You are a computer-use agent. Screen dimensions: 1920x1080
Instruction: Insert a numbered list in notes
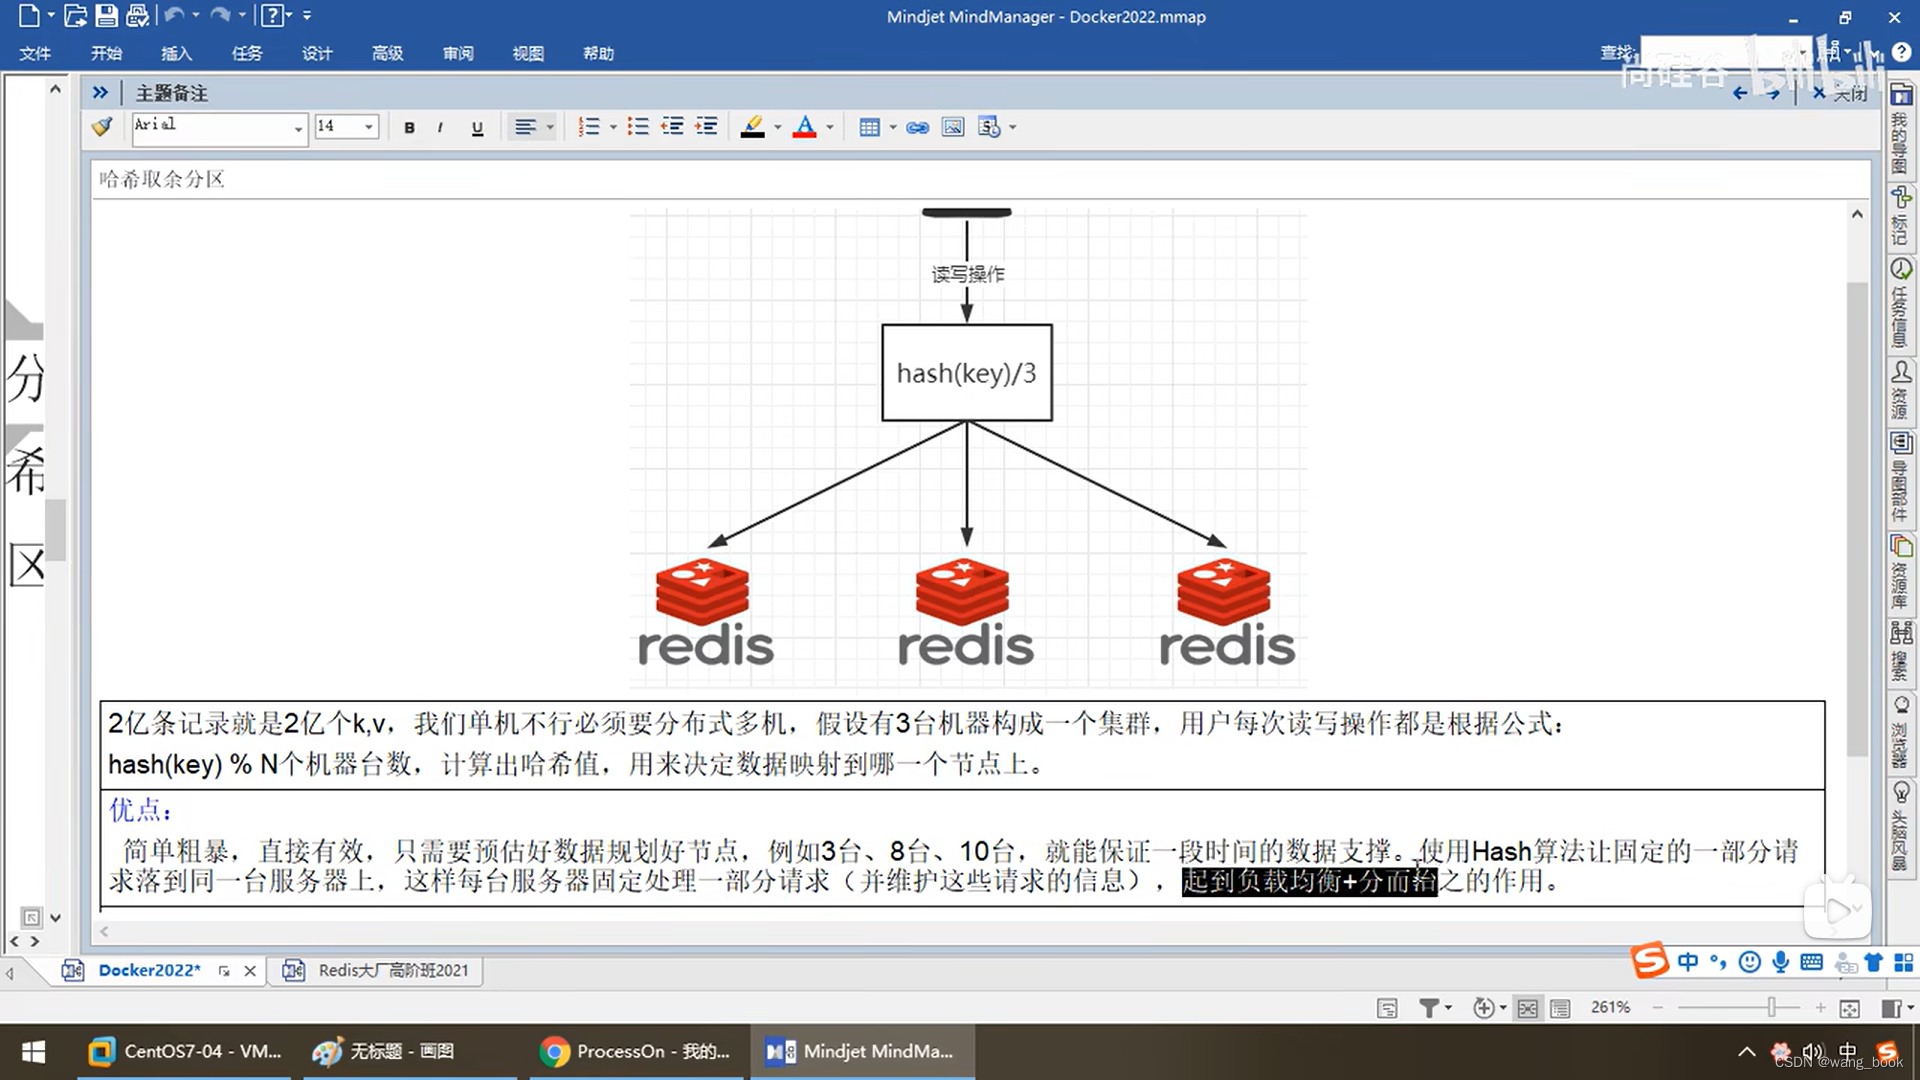589,127
